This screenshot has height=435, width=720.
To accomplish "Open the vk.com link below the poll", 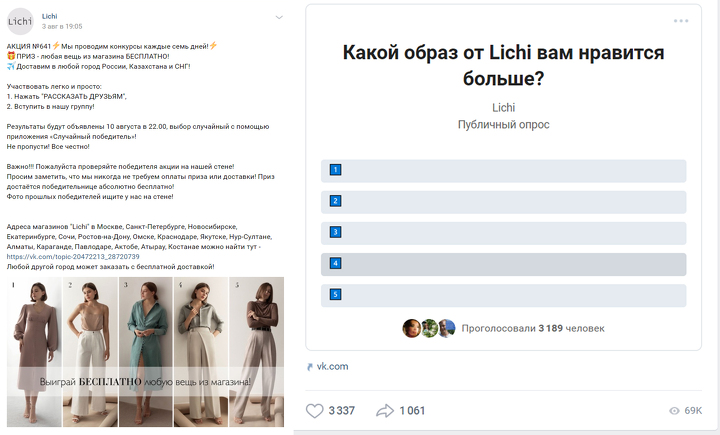I will (x=332, y=367).
